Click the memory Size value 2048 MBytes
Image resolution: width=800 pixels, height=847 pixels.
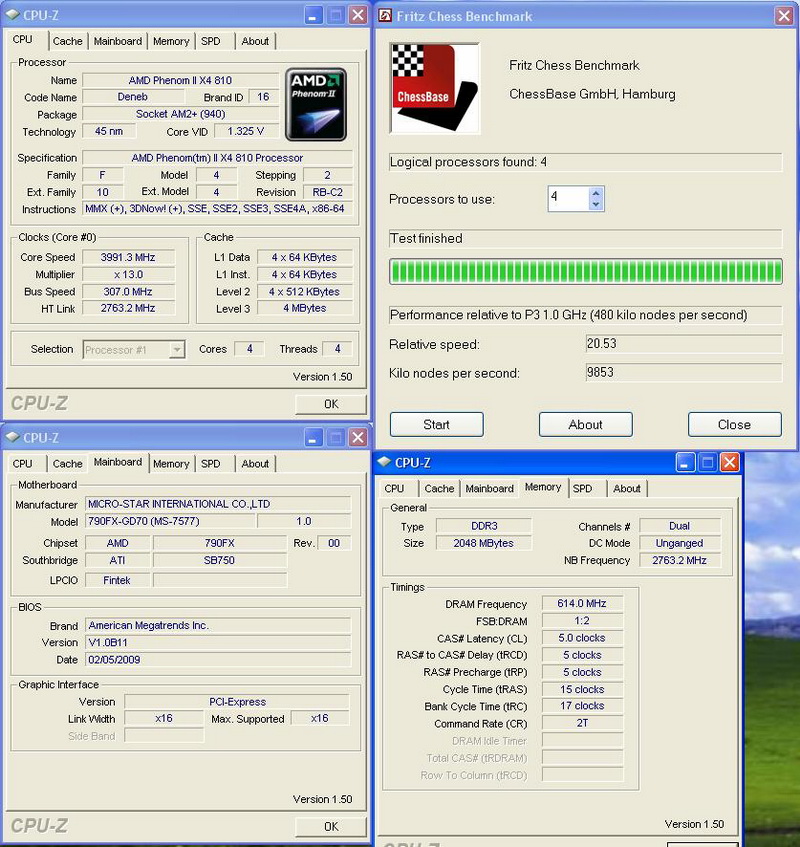tap(484, 543)
